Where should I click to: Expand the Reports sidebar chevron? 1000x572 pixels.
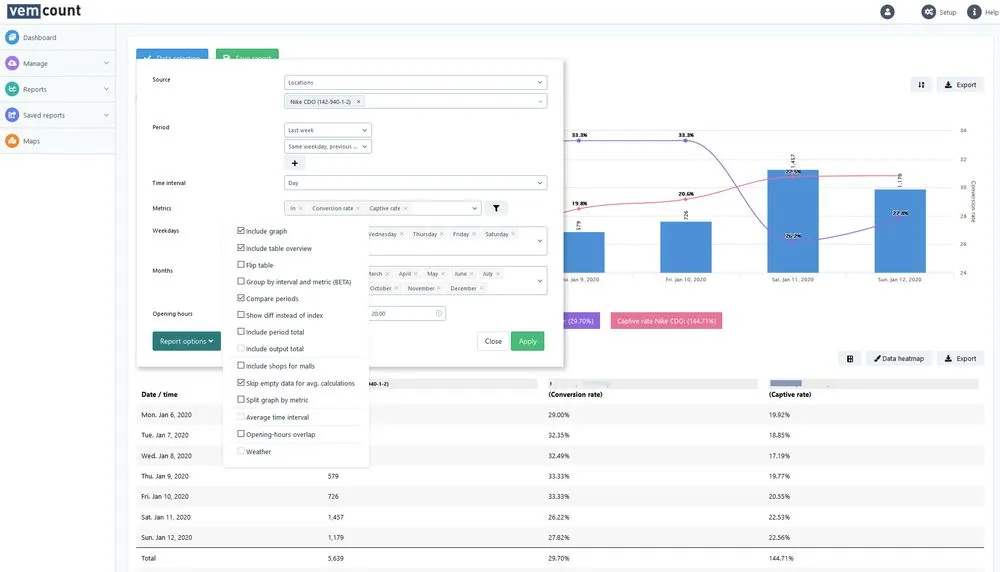pyautogui.click(x=106, y=89)
